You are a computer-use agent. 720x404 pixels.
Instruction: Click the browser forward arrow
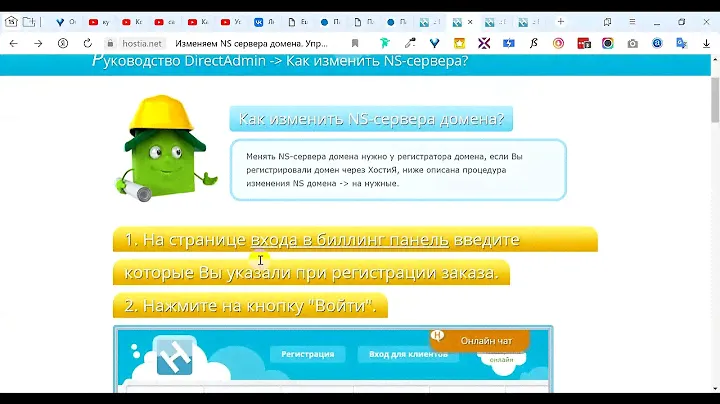tap(38, 43)
